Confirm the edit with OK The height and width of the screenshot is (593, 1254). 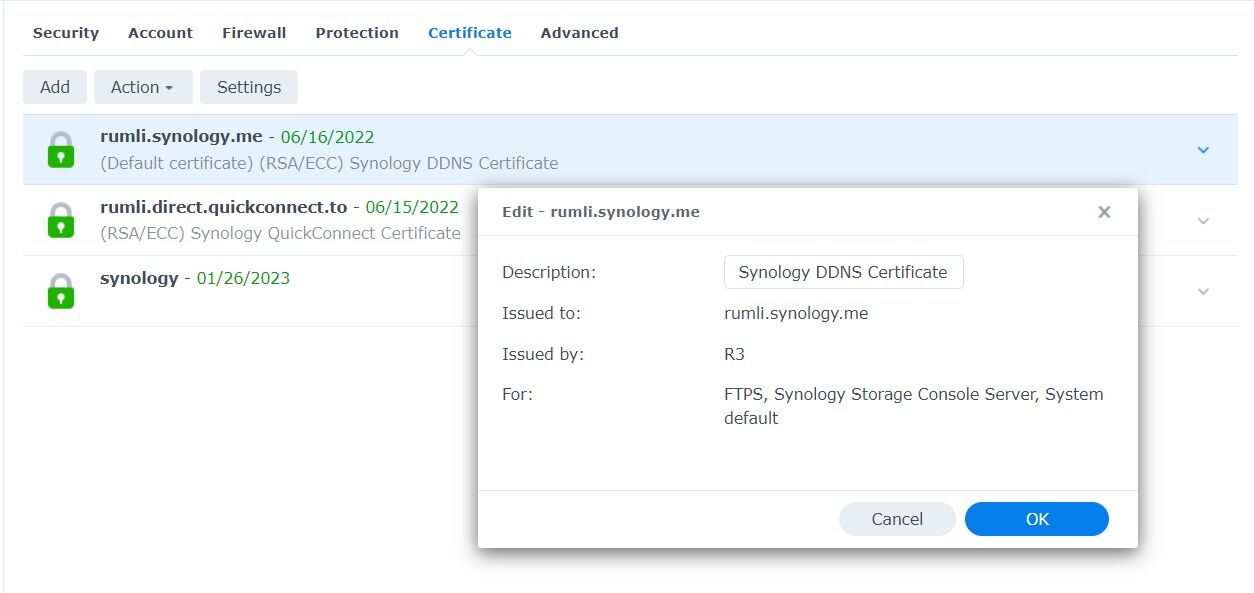(1037, 519)
